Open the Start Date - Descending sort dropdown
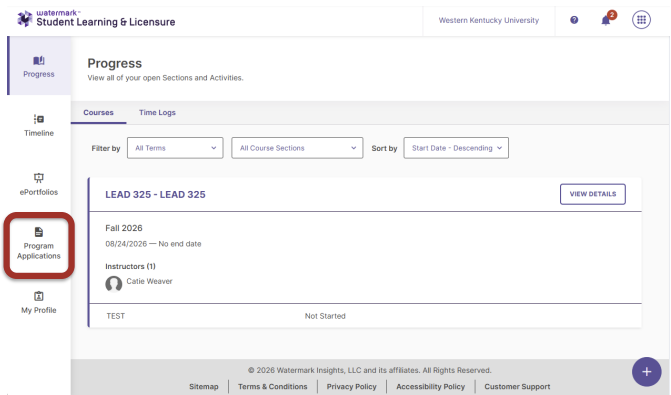 coord(456,148)
